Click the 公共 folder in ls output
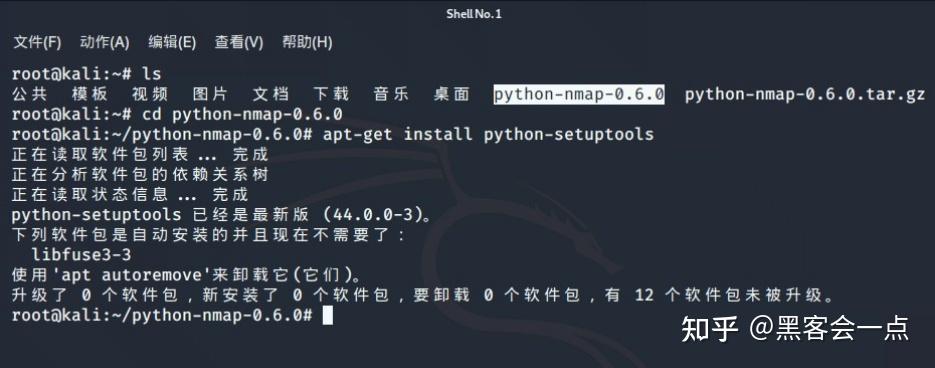 point(29,94)
